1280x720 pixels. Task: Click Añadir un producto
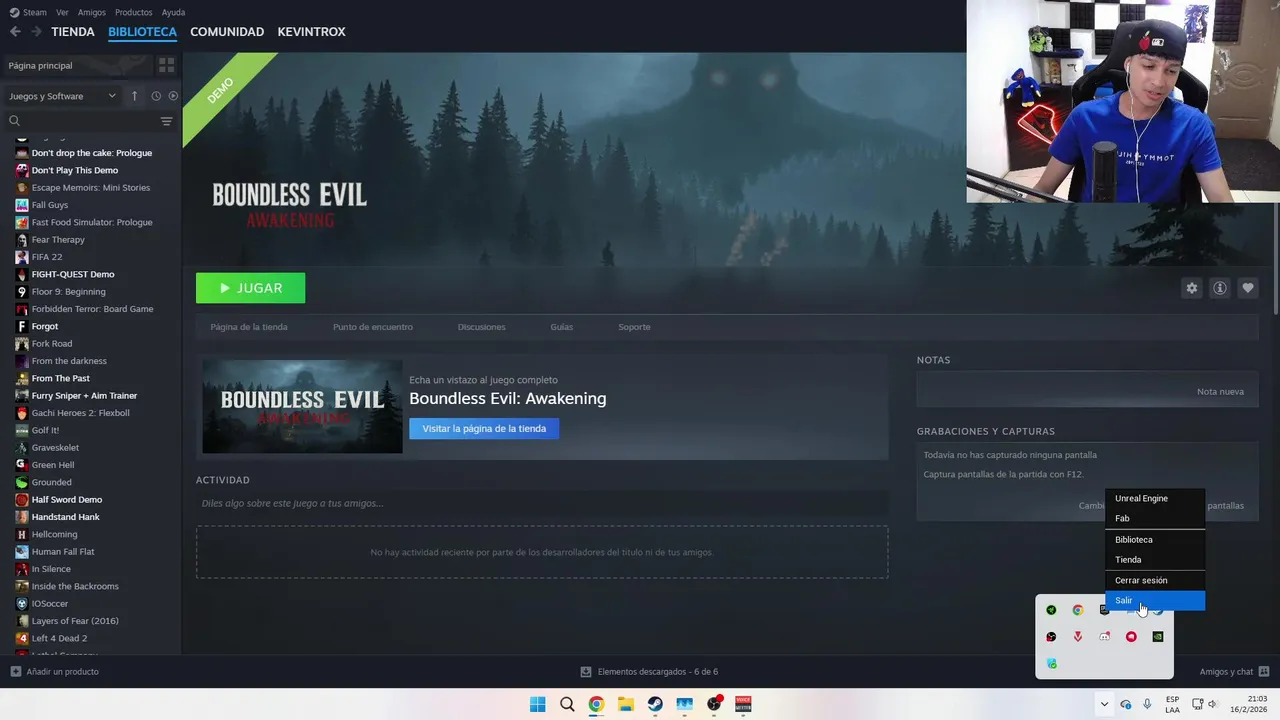[54, 672]
